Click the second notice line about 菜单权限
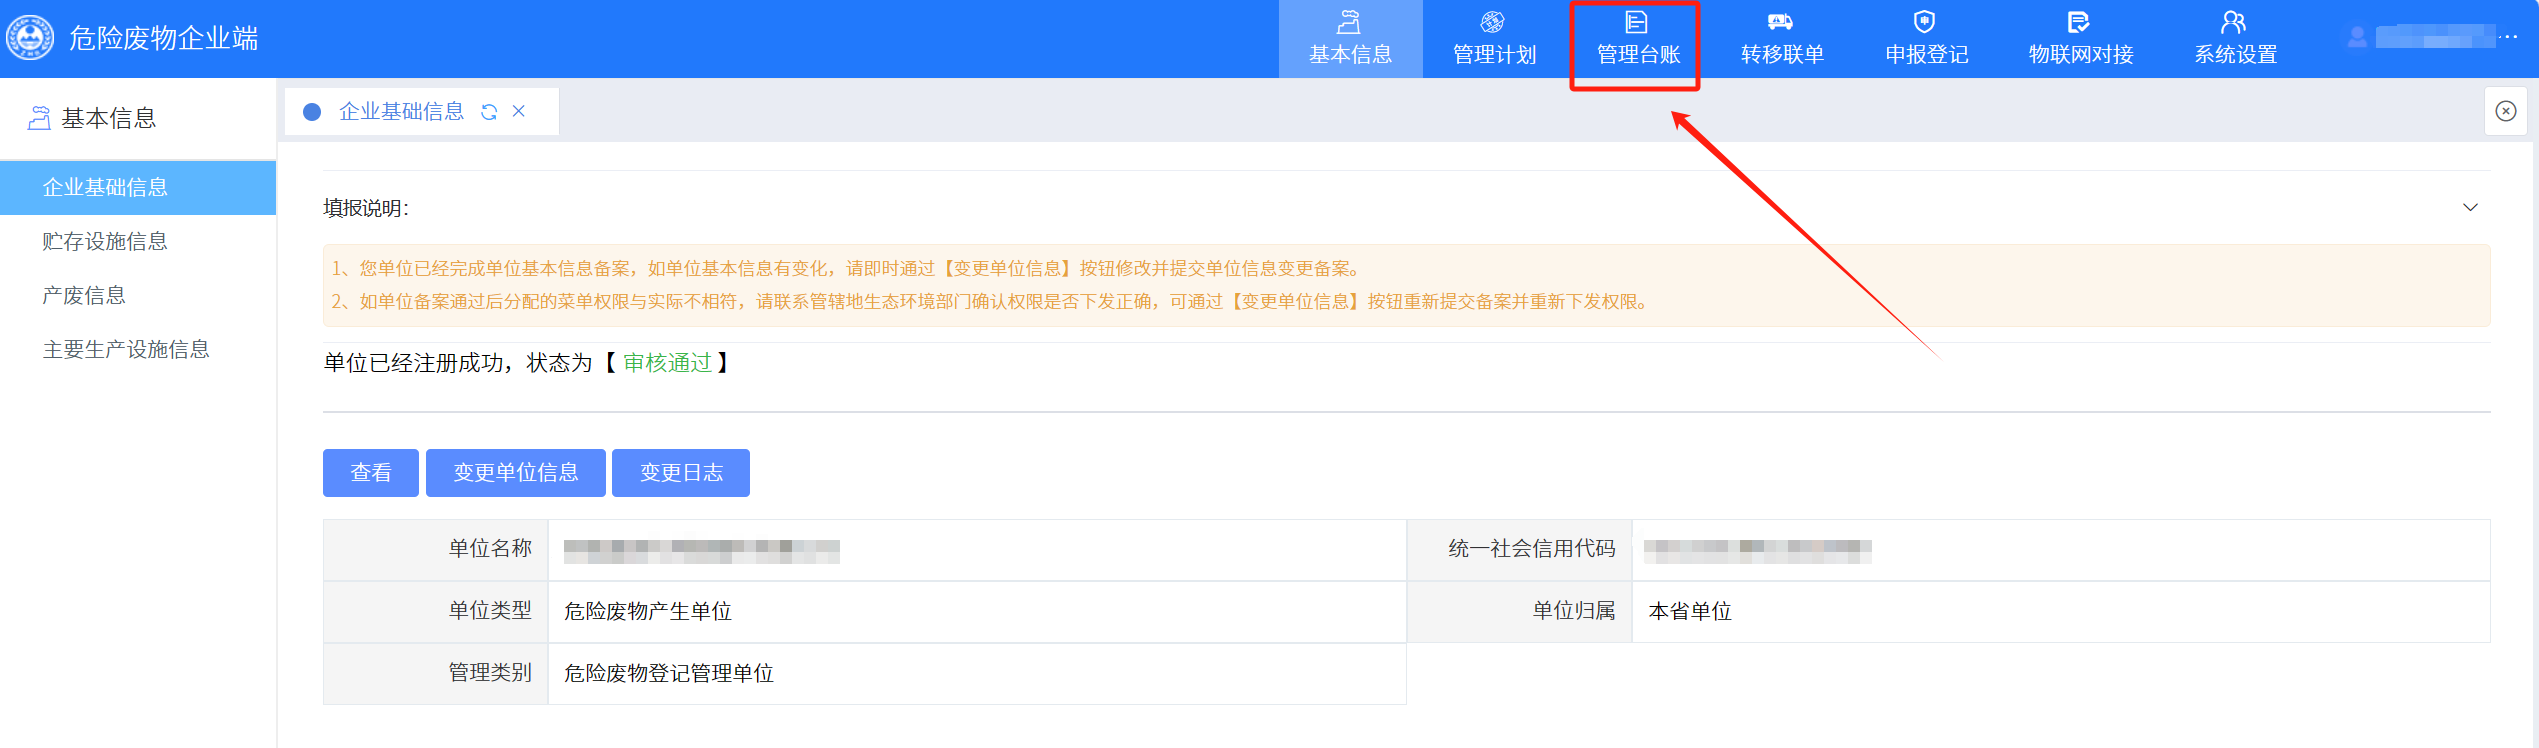Image resolution: width=2539 pixels, height=748 pixels. tap(991, 301)
